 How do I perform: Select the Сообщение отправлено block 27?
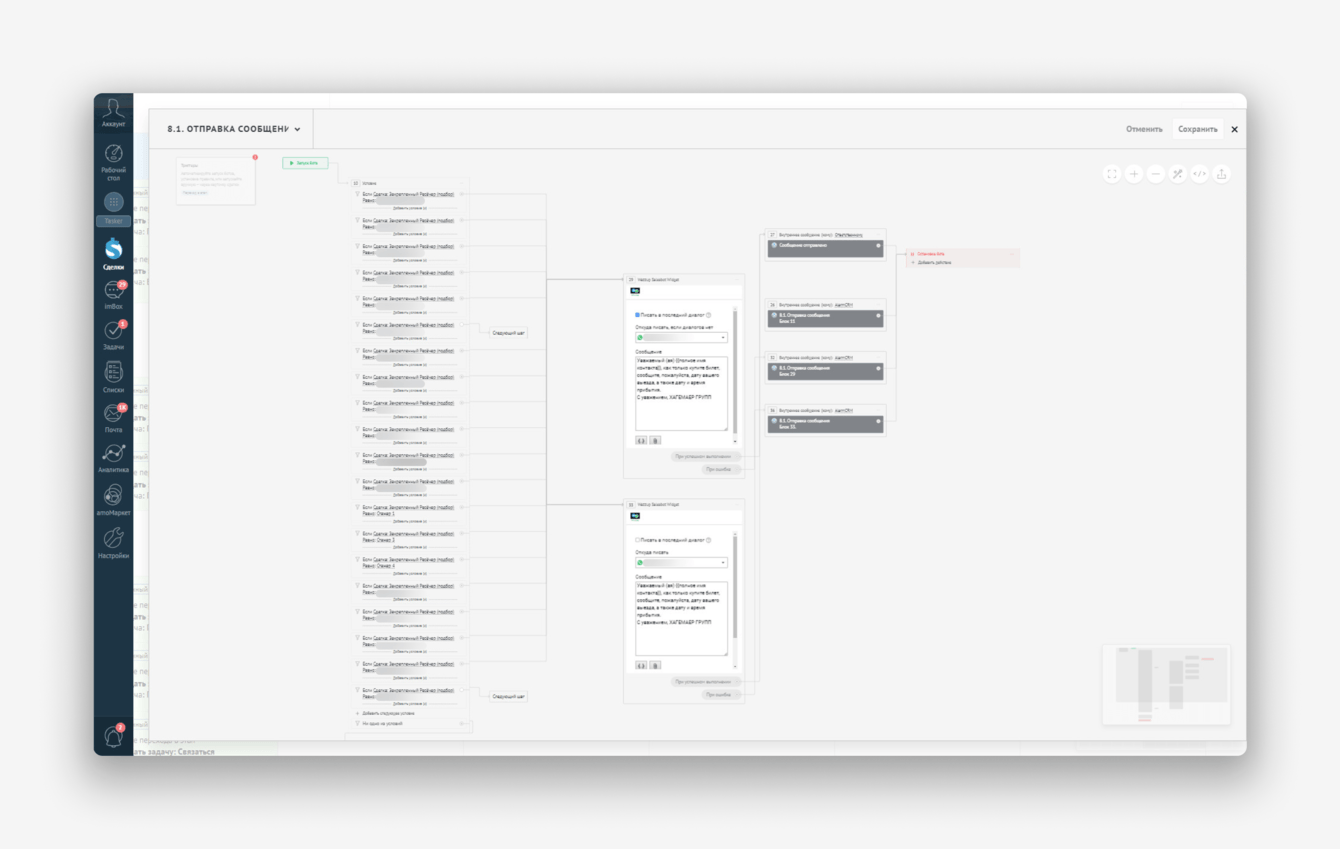click(825, 248)
